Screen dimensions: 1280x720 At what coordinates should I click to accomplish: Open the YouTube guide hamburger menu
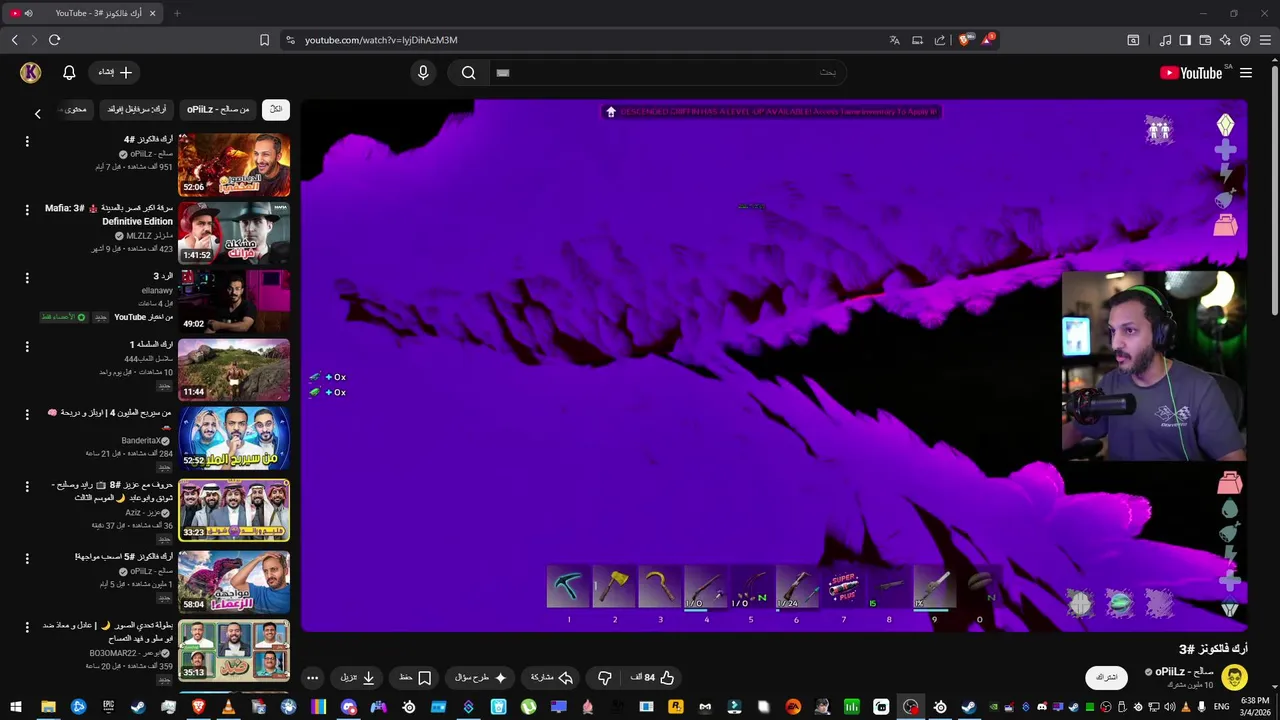(1246, 73)
